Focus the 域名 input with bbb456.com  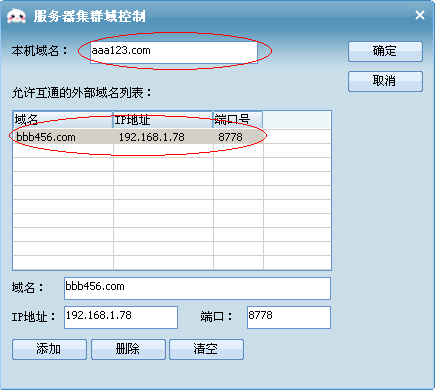click(197, 288)
